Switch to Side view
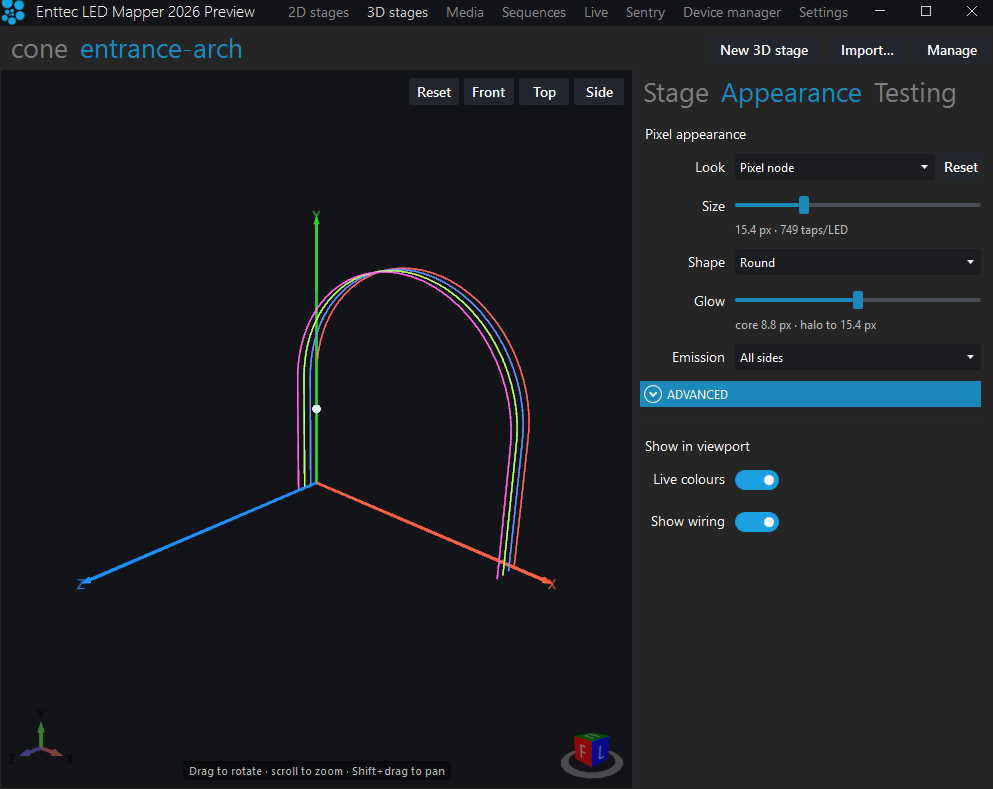Viewport: 993px width, 789px height. 599,92
